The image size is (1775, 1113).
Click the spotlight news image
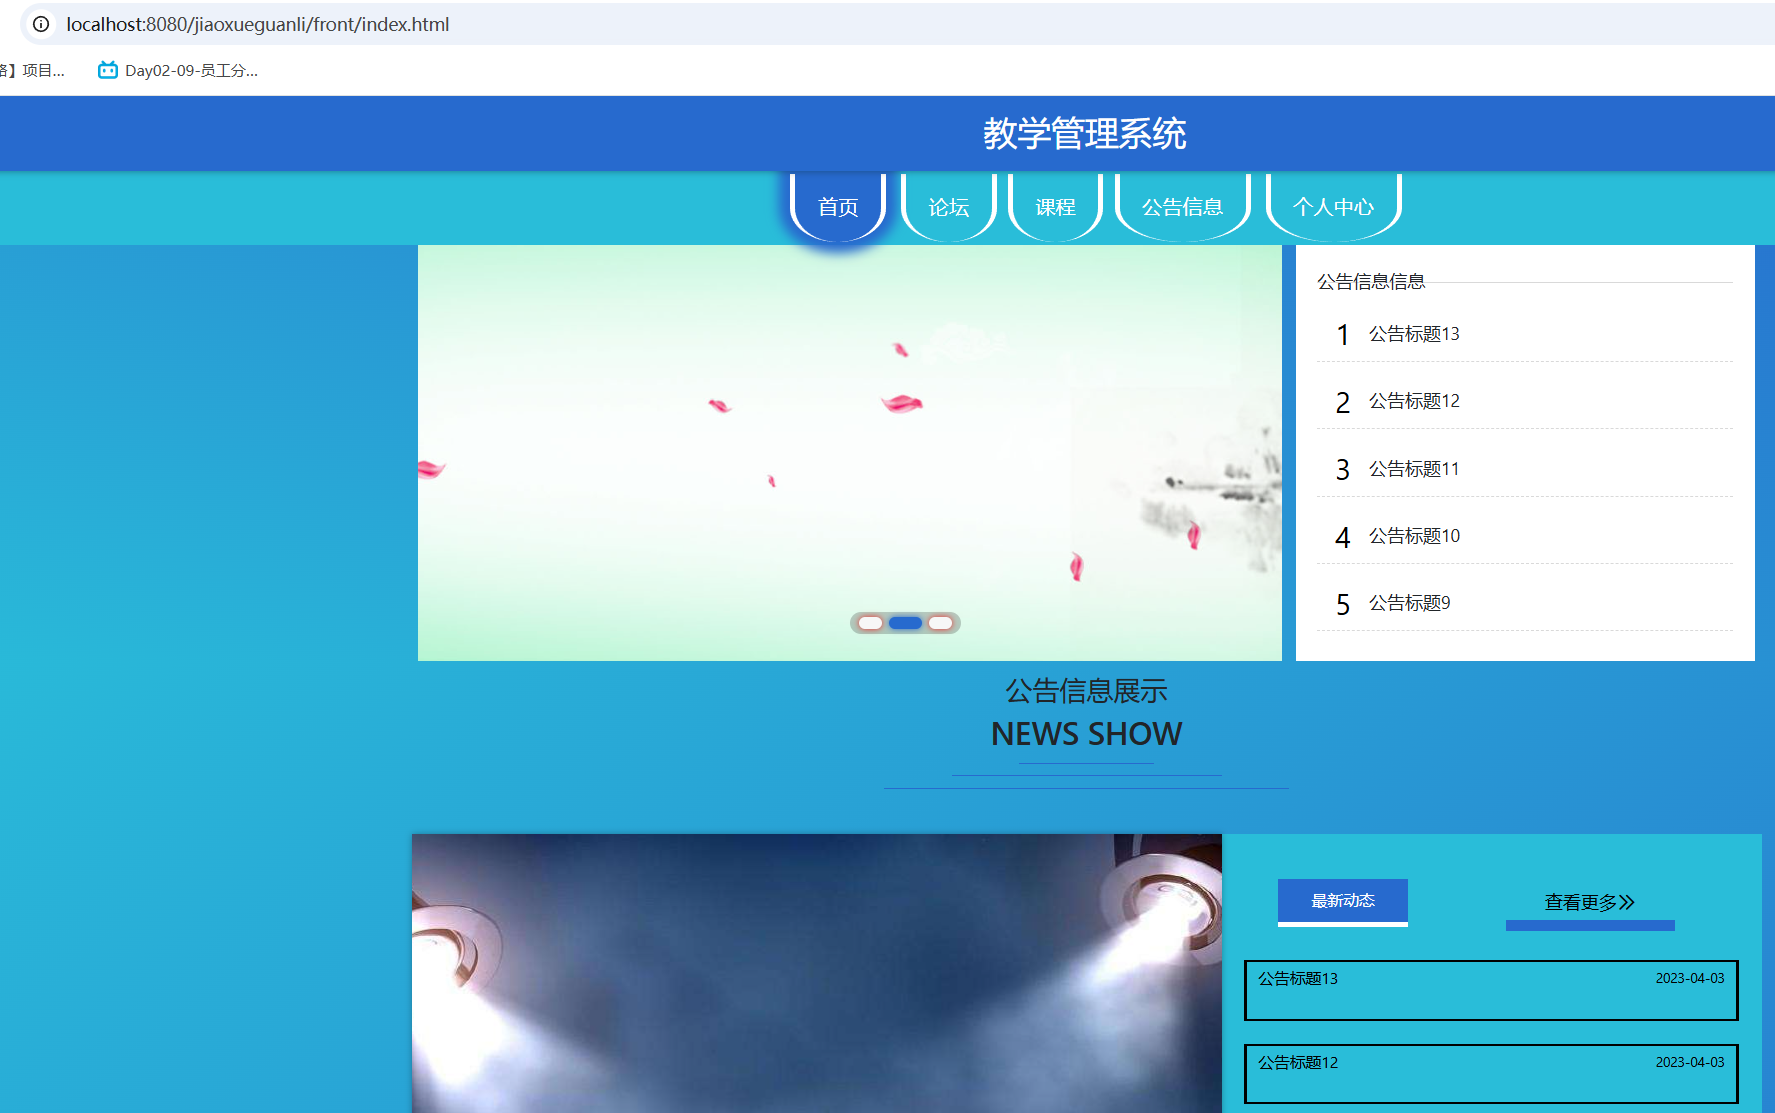point(817,973)
